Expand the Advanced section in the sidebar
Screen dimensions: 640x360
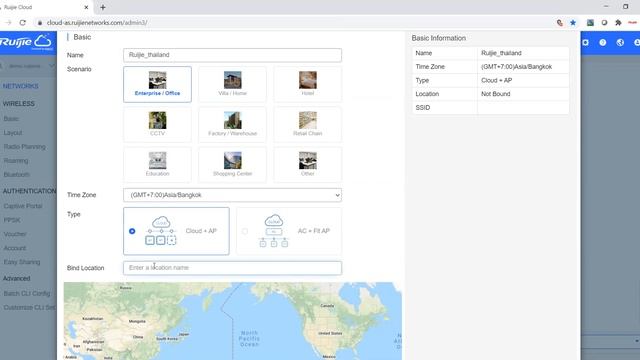(x=16, y=278)
